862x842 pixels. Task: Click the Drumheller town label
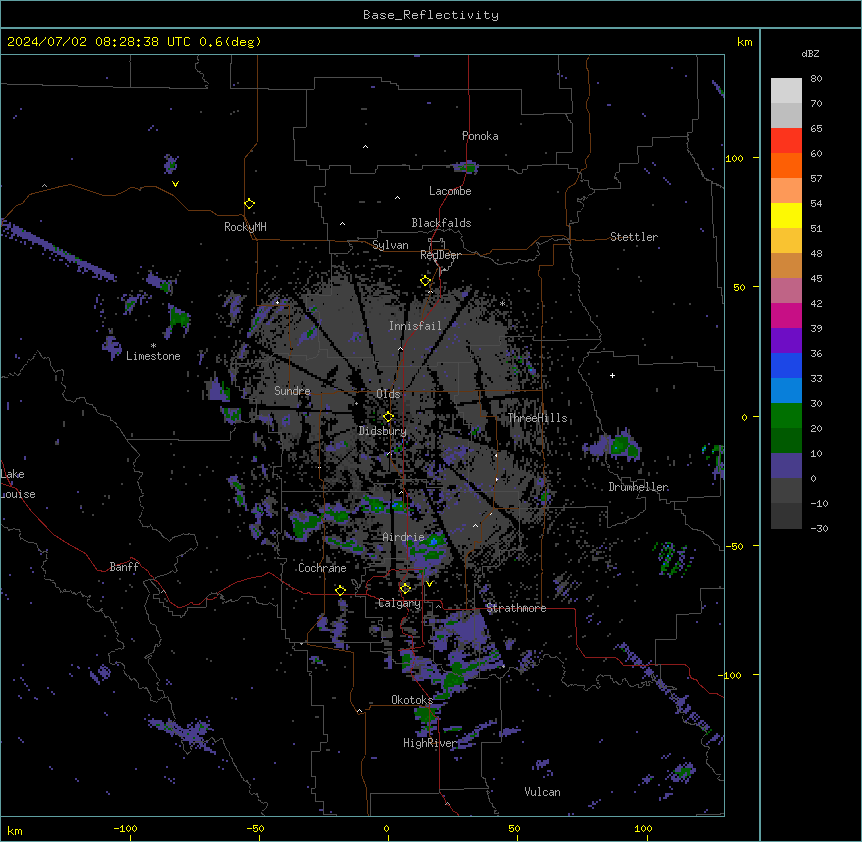(x=638, y=487)
